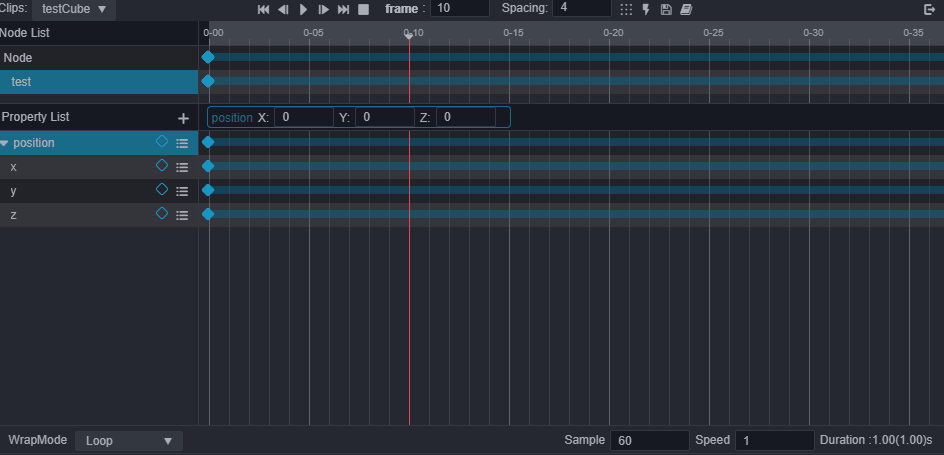Open the testCube clips dropdown
This screenshot has height=455, width=944.
[x=74, y=9]
